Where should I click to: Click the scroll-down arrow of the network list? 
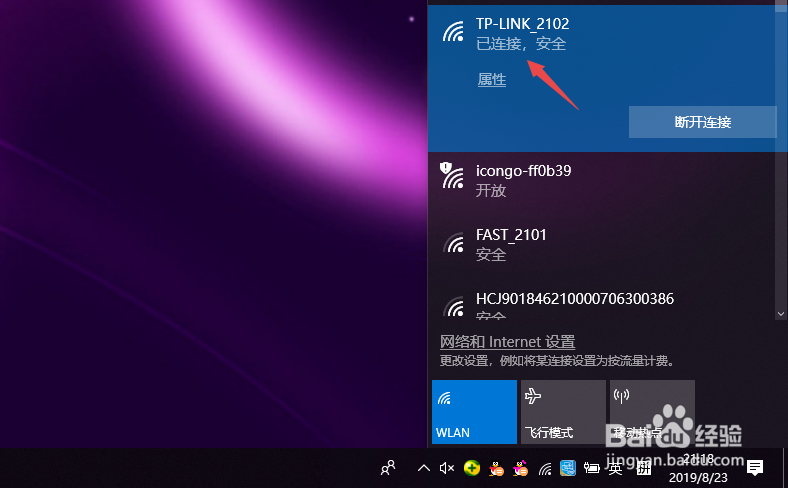point(780,314)
